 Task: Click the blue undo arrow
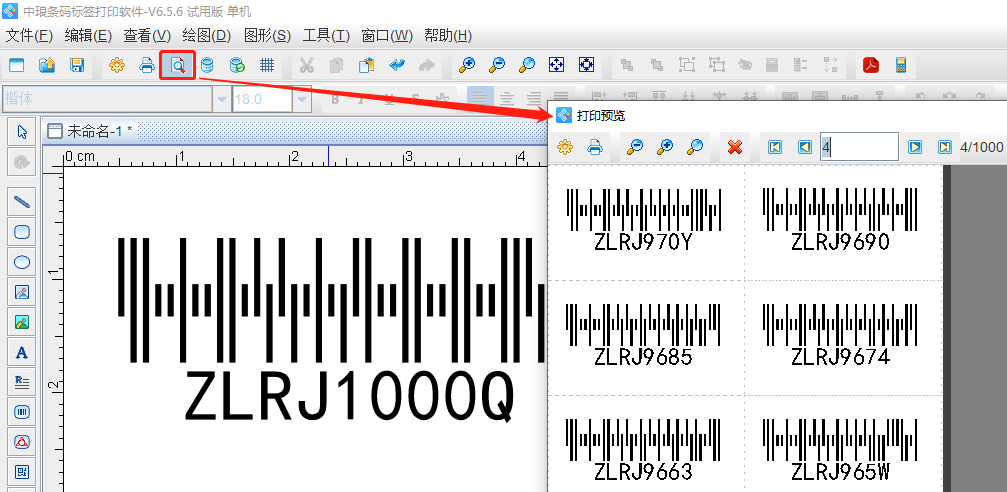[397, 65]
